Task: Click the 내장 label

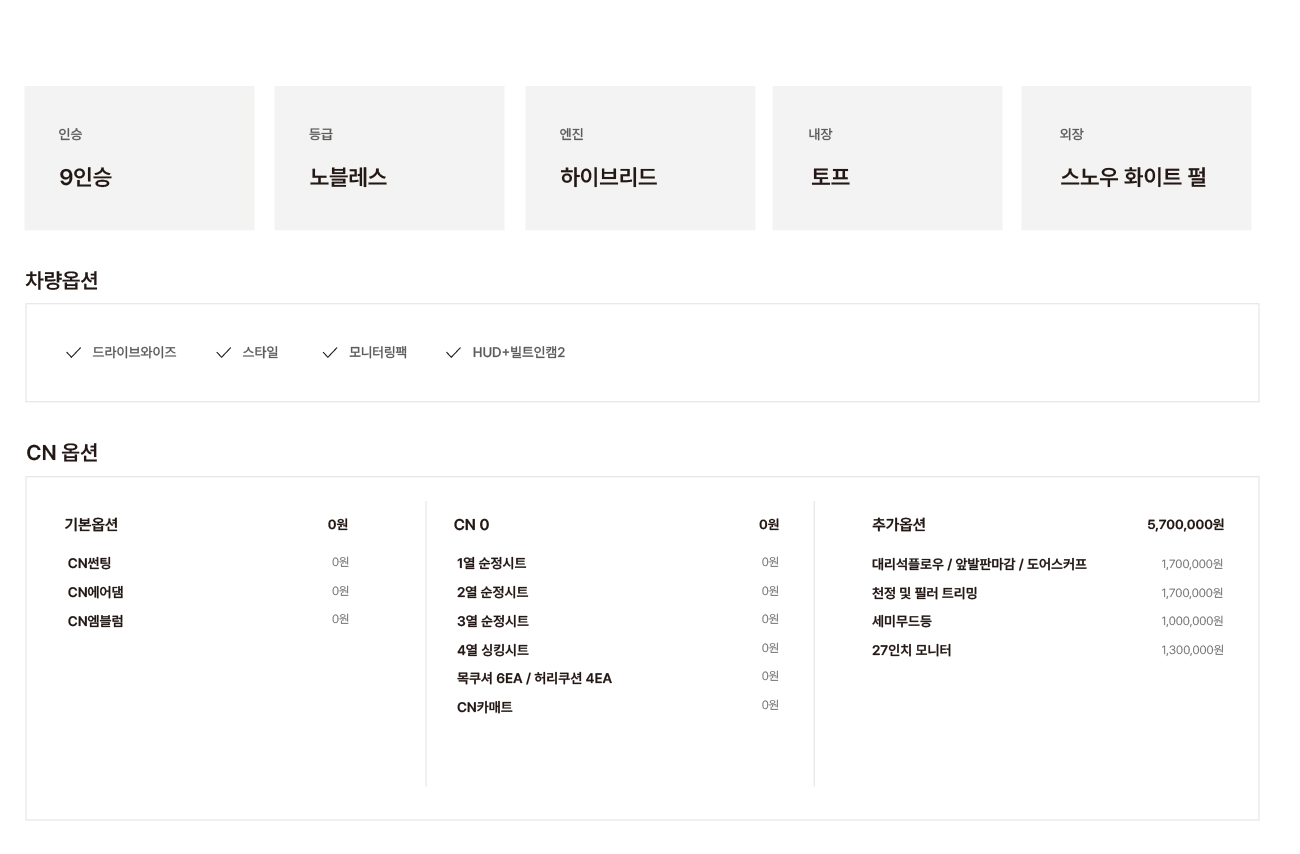Action: 820,134
